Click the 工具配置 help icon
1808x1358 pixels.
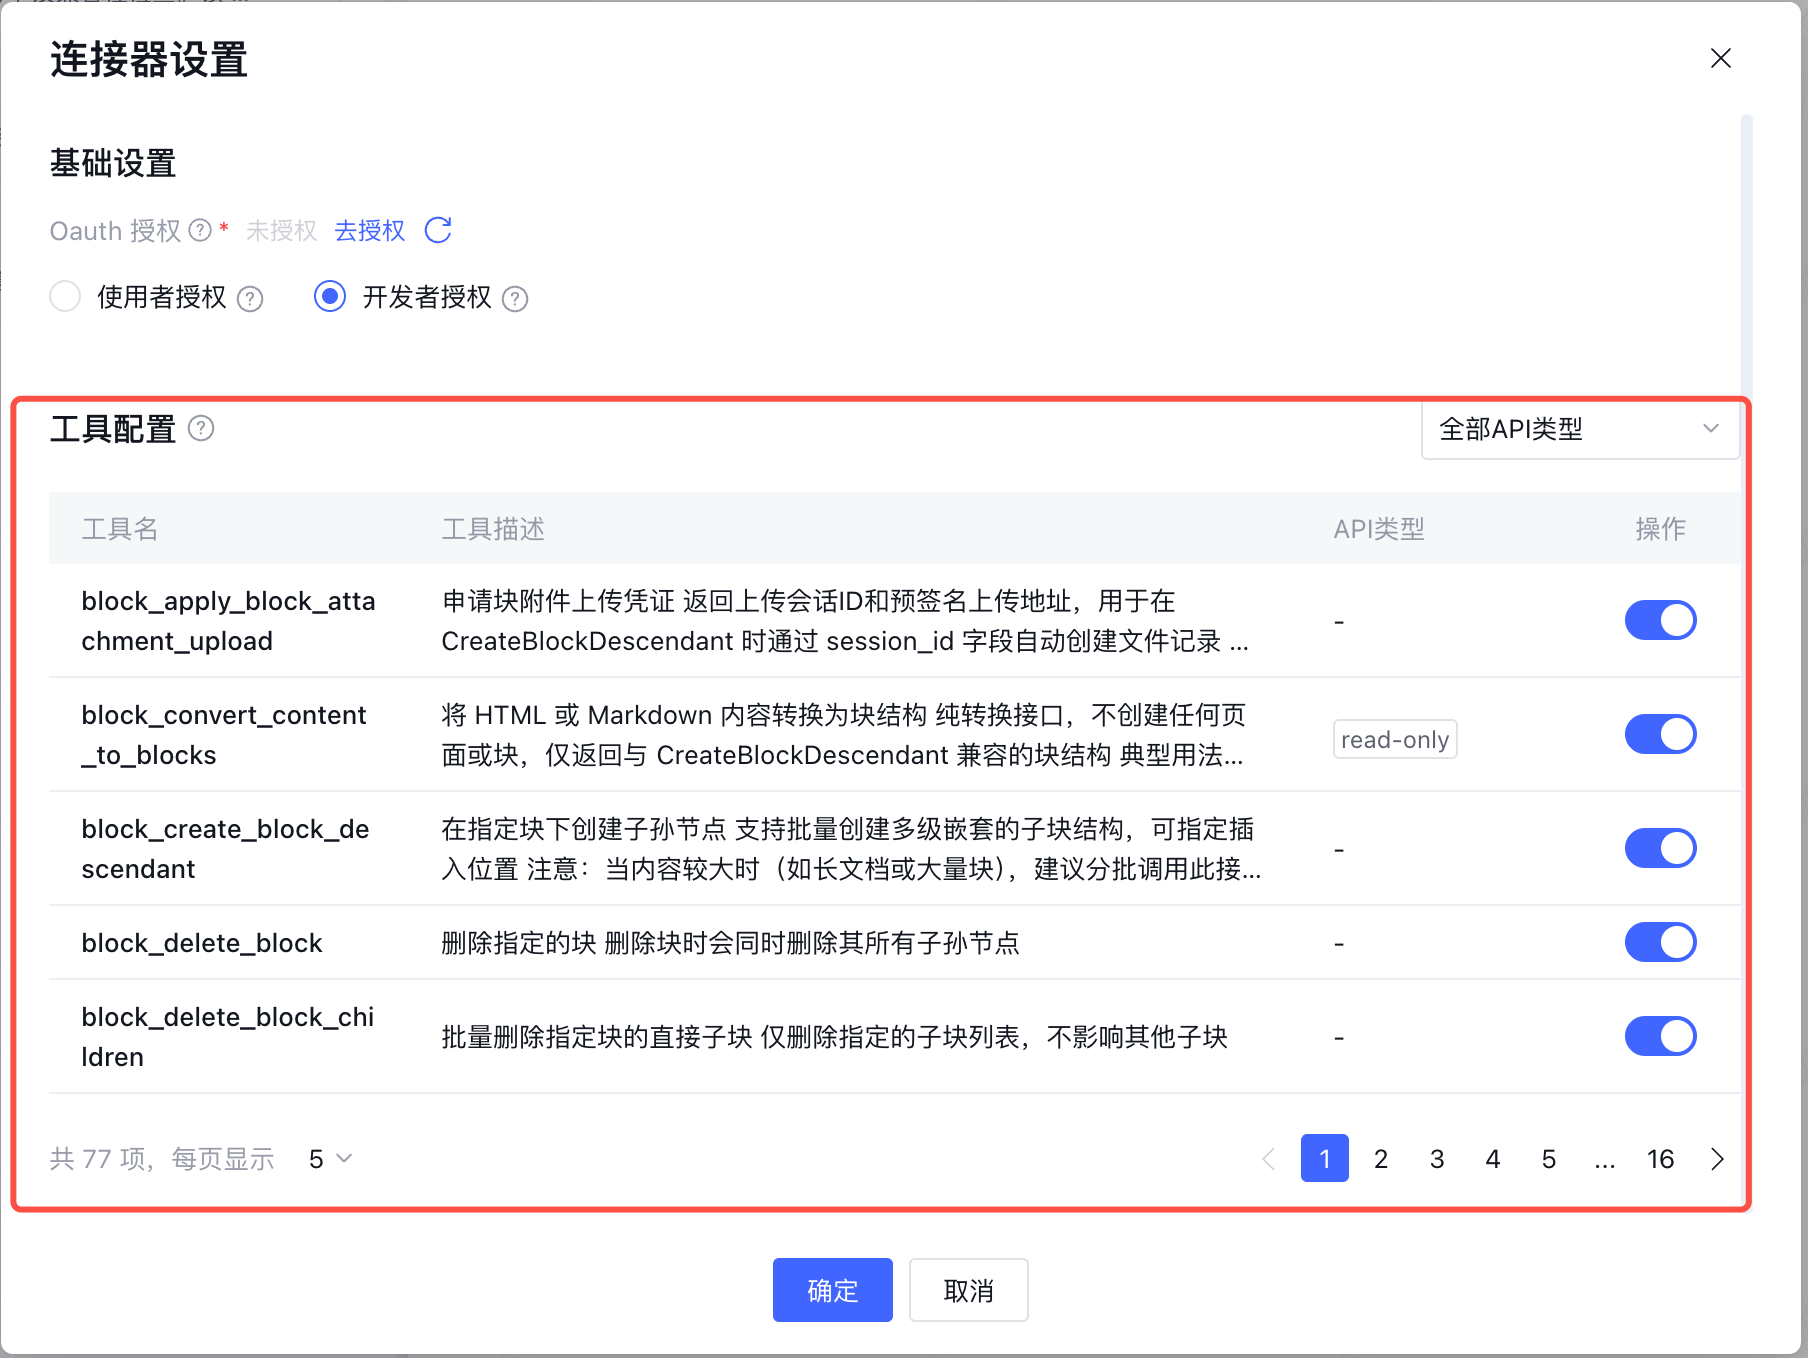[x=201, y=428]
